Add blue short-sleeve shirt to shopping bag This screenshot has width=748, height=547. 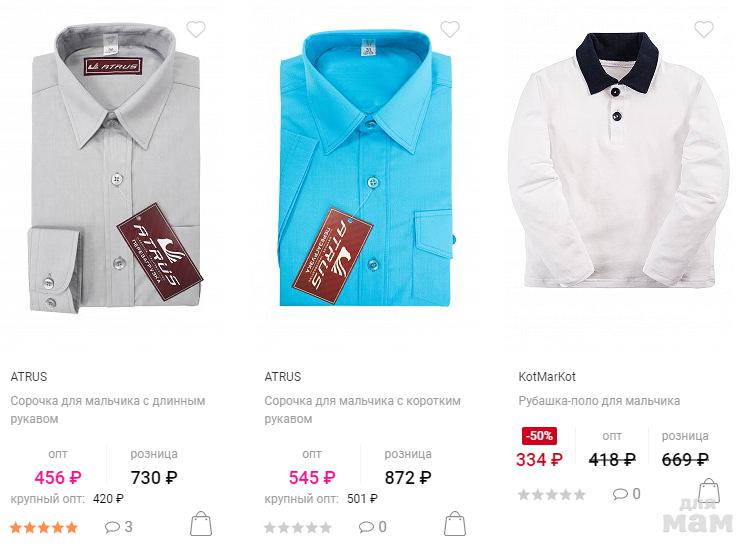click(455, 524)
